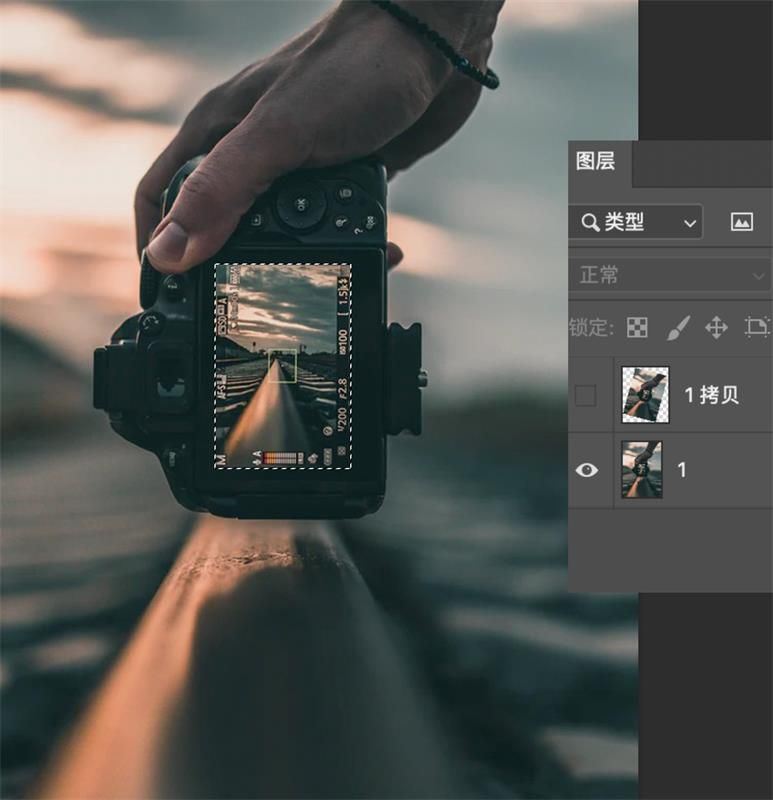The width and height of the screenshot is (773, 800).
Task: Switch to the 图层 panel tab
Action: 596,162
